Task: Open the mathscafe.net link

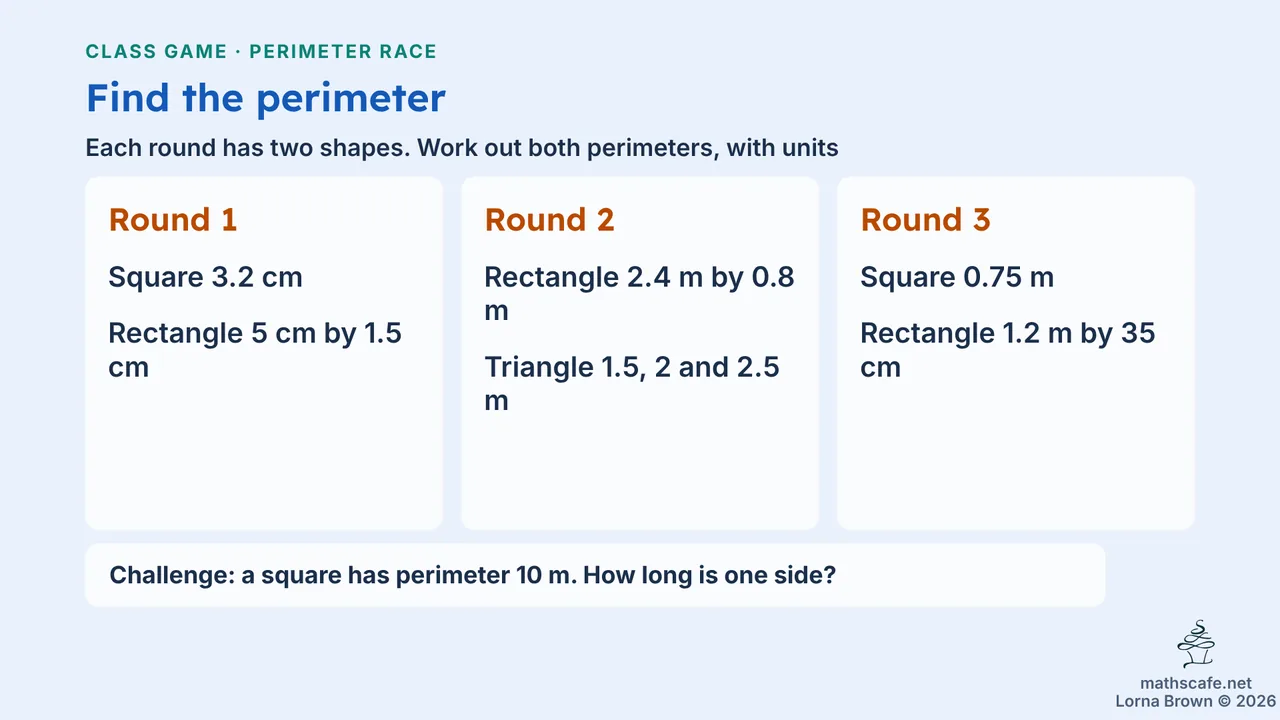Action: point(1196,683)
